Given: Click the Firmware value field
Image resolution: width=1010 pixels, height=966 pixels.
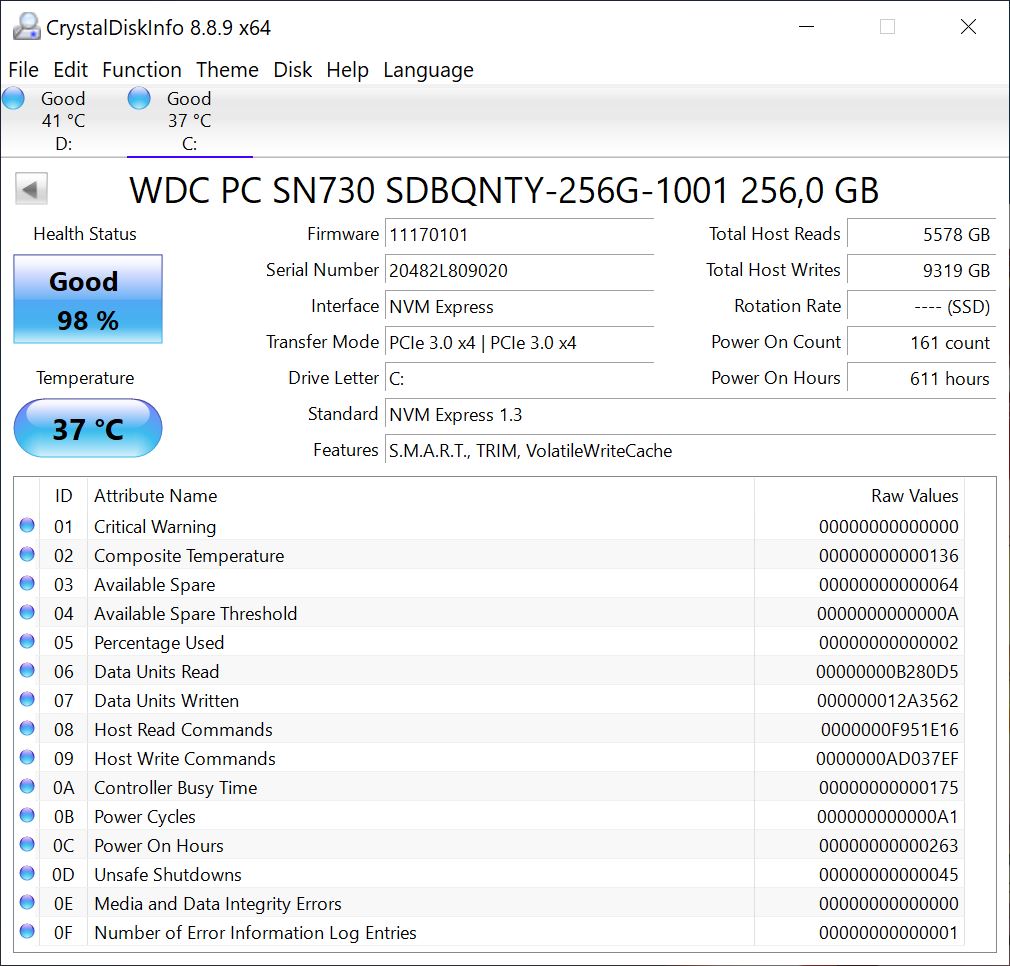Looking at the screenshot, I should [x=518, y=235].
